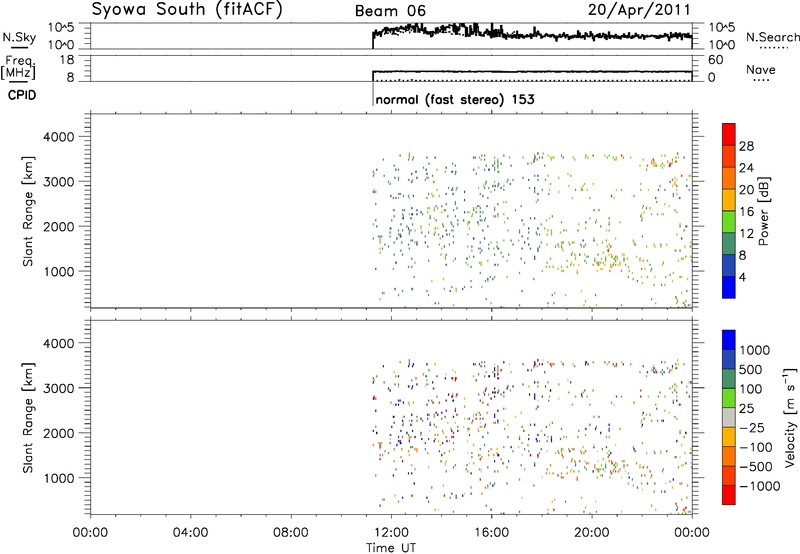The height and width of the screenshot is (554, 800).
Task: Click the 'Velocity [m s-1]' axis label
Action: coord(790,417)
